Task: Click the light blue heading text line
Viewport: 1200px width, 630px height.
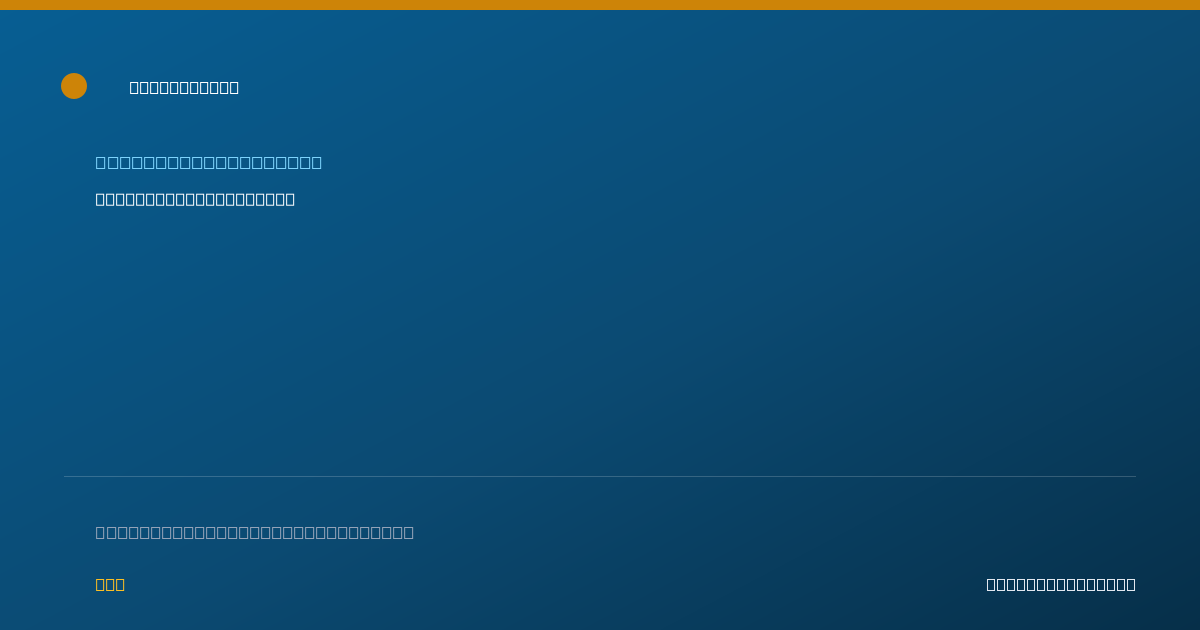Action: pyautogui.click(x=209, y=162)
